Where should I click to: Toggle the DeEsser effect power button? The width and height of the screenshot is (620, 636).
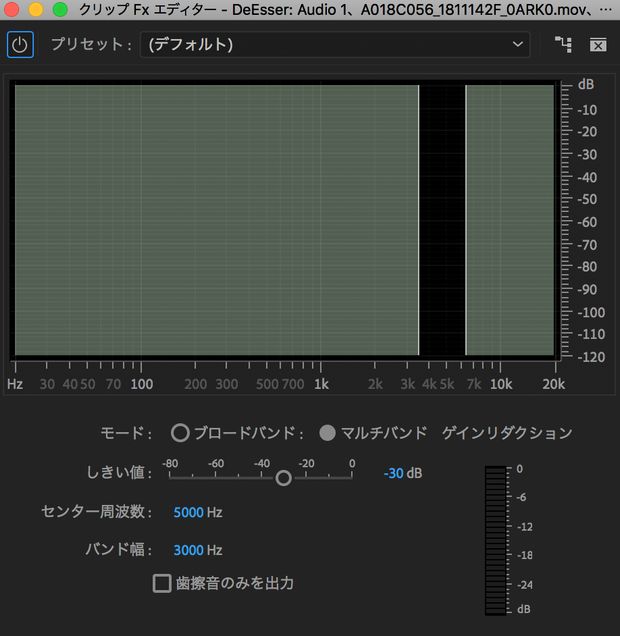tap(20, 45)
